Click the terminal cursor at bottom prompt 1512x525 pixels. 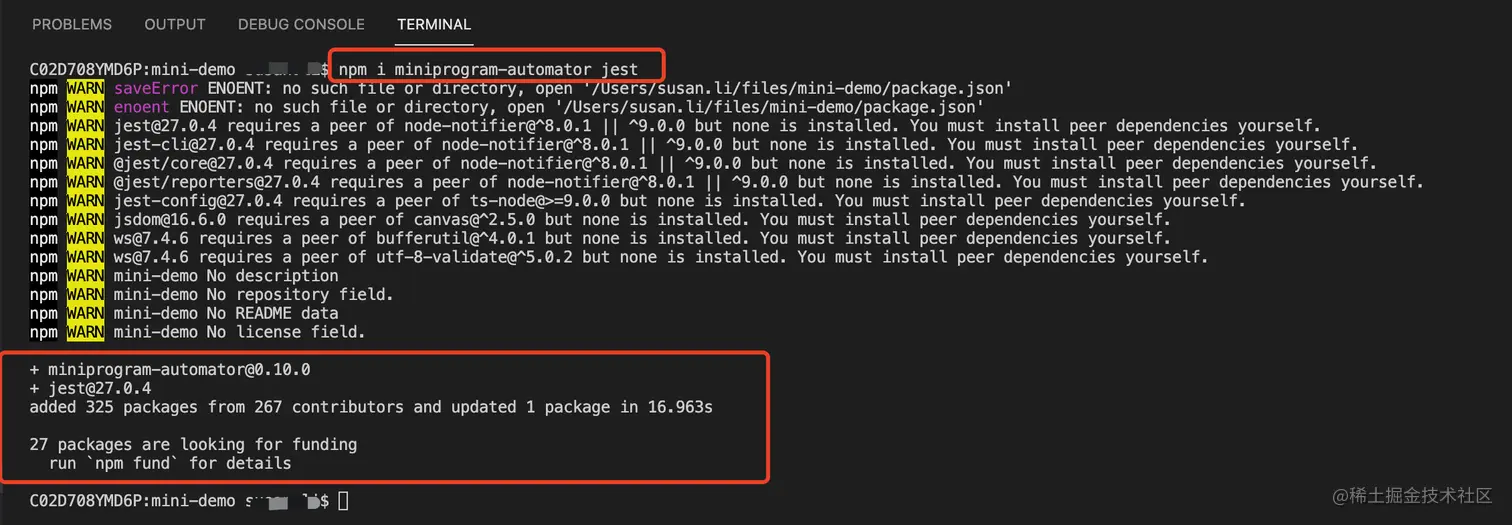click(x=343, y=500)
